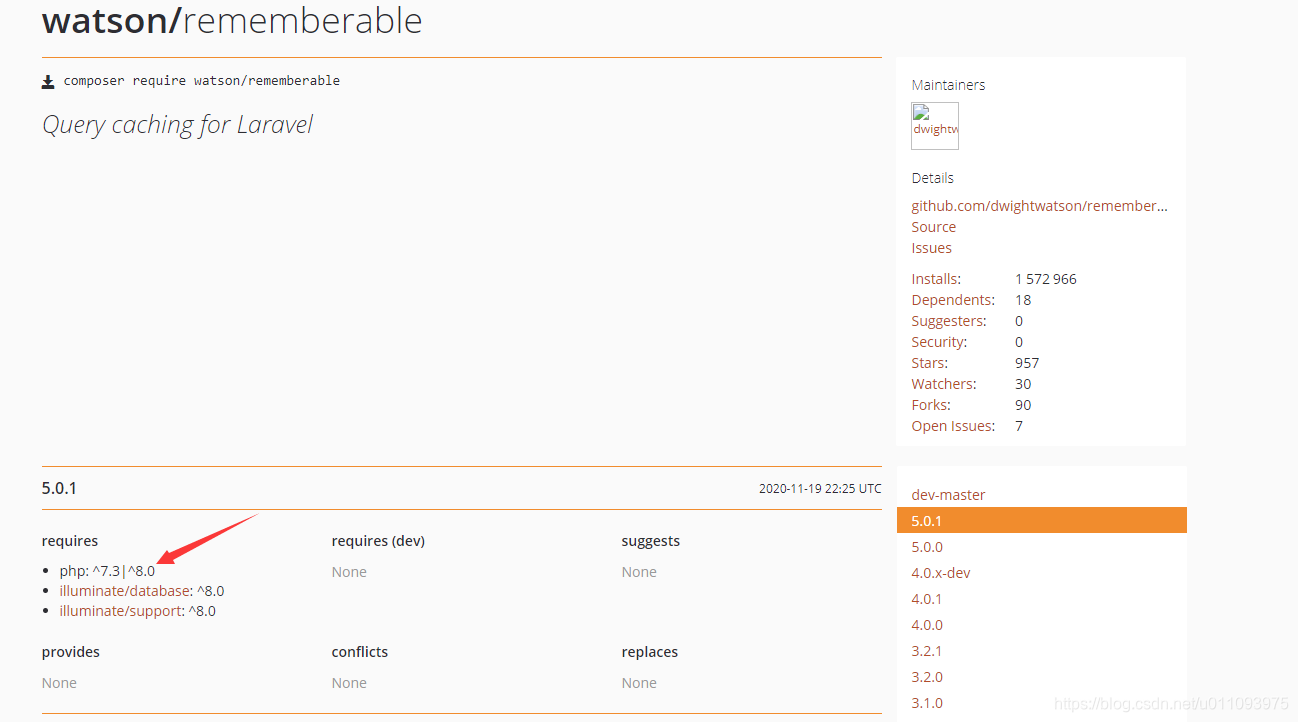1298x722 pixels.
Task: Click Query caching for Laravel description
Action: tap(177, 125)
